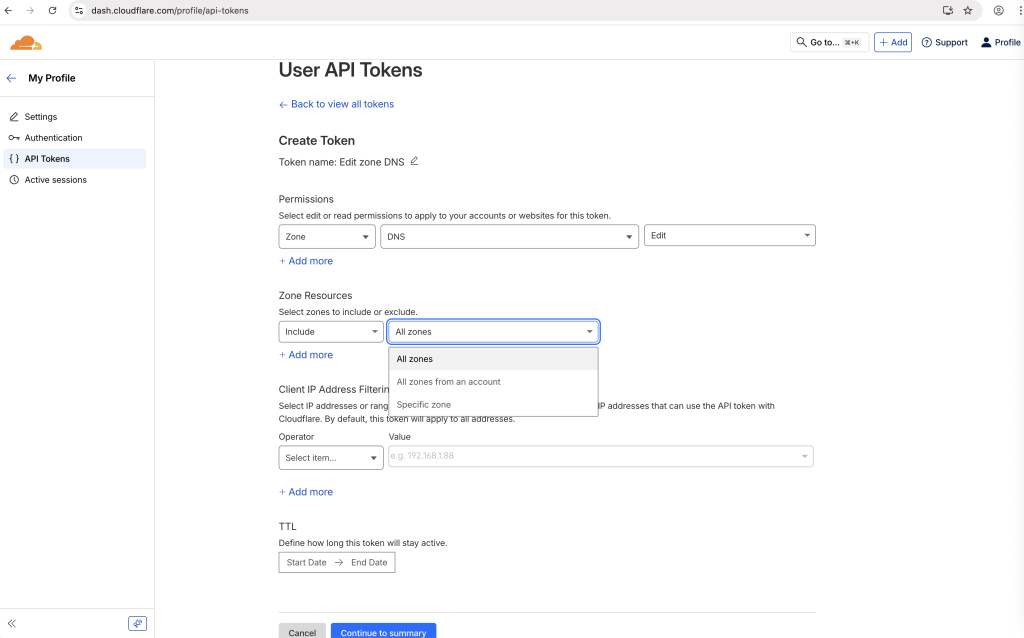
Task: Click Continue to summary button
Action: pyautogui.click(x=383, y=632)
